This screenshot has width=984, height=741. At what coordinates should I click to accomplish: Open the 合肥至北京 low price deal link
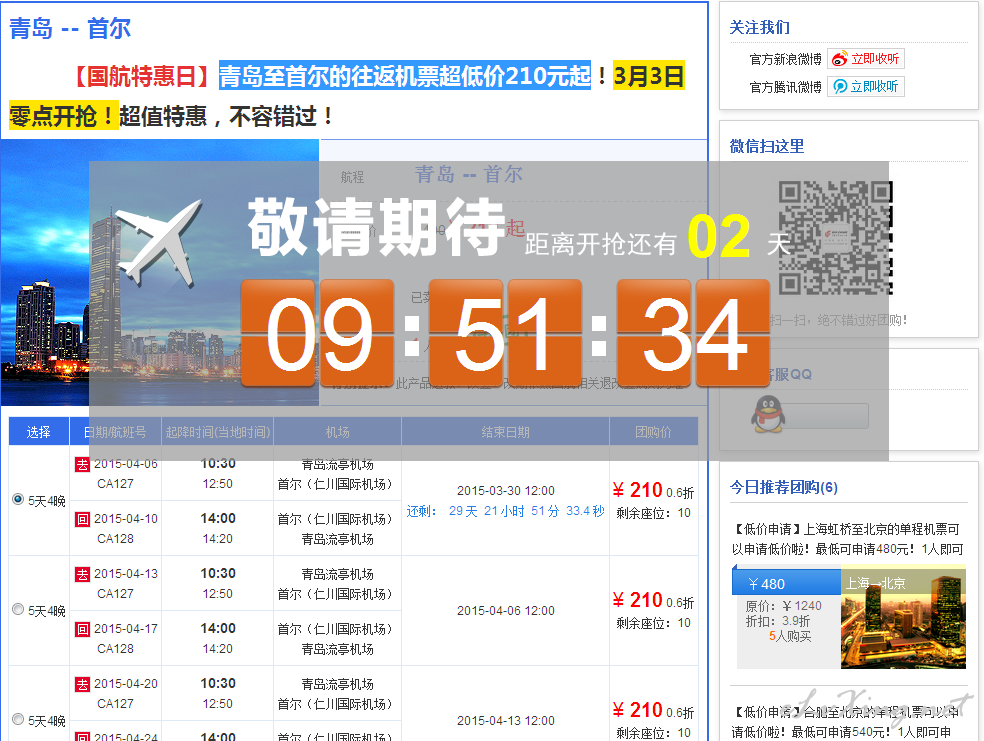[x=845, y=722]
